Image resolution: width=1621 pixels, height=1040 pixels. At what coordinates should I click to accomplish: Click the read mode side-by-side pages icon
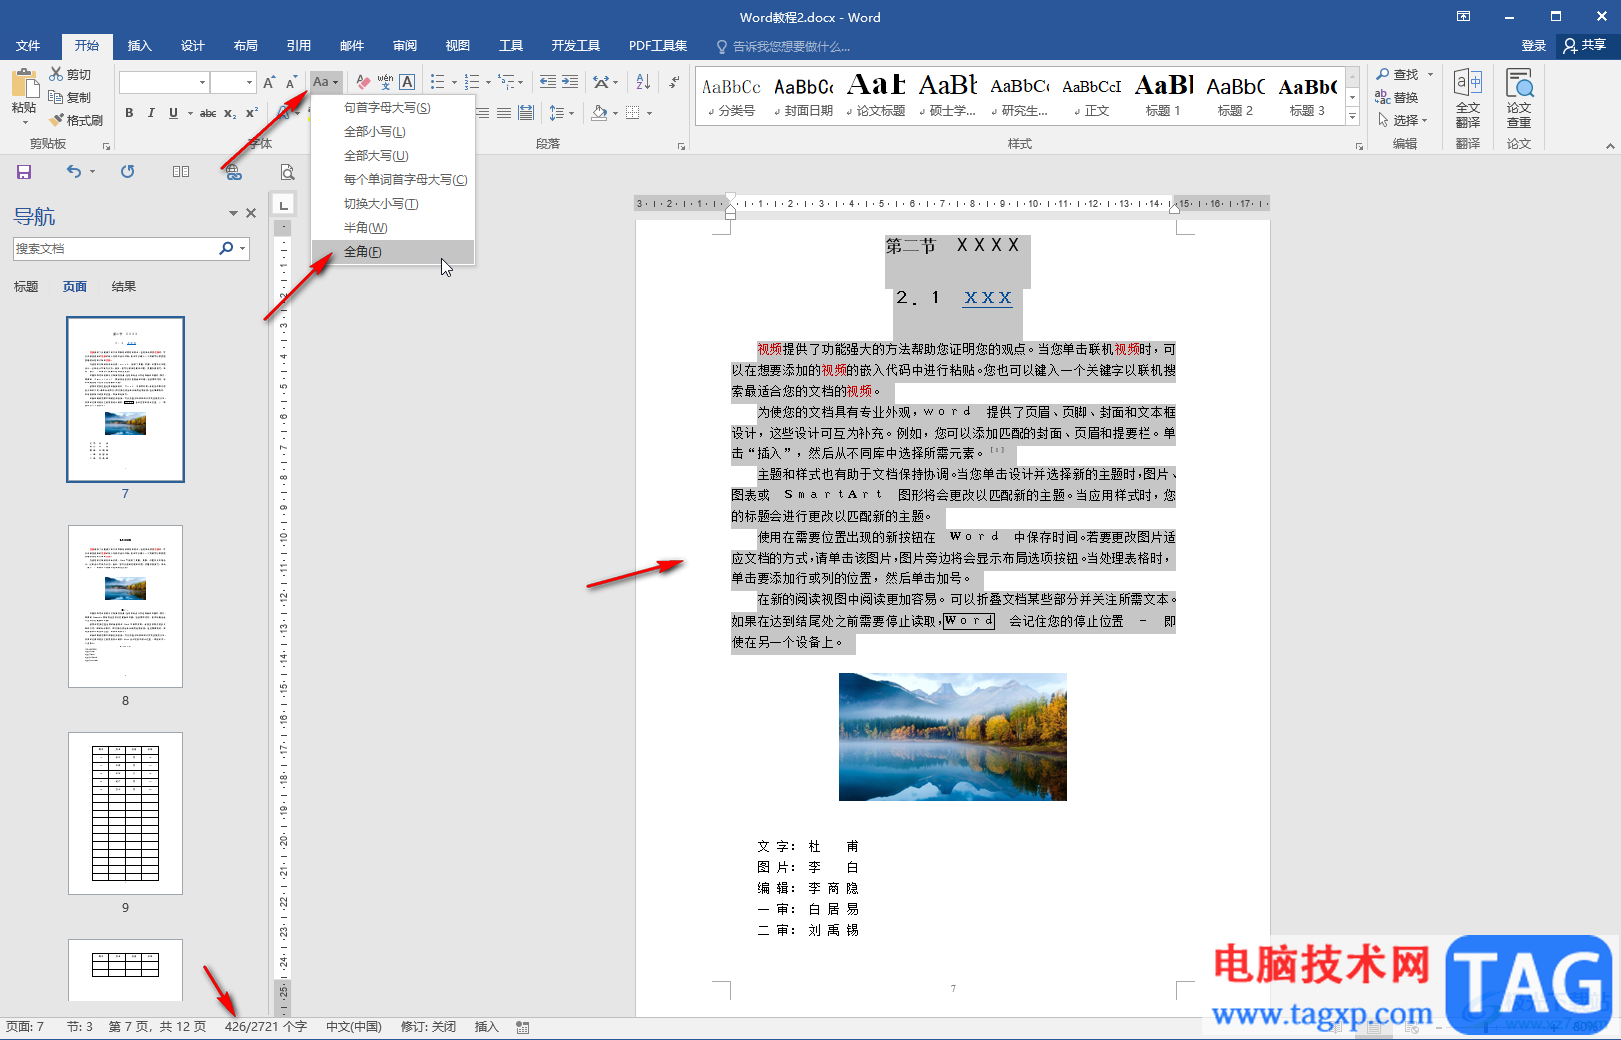coord(181,172)
